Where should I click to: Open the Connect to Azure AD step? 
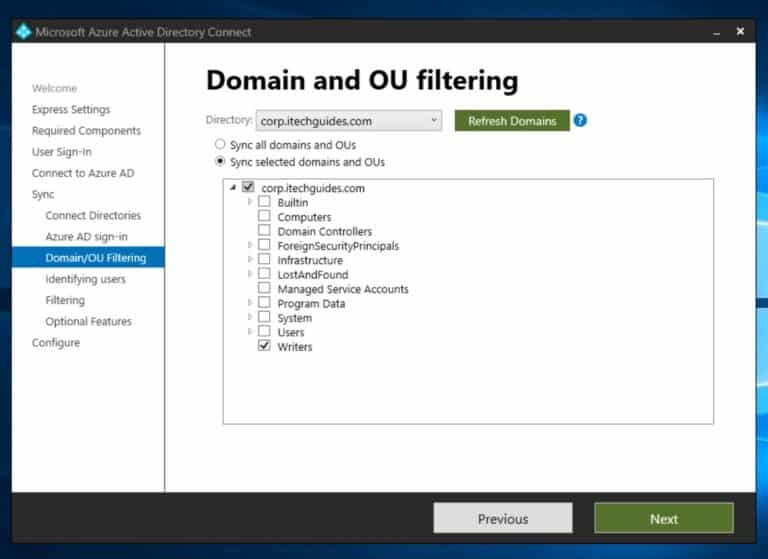click(83, 173)
